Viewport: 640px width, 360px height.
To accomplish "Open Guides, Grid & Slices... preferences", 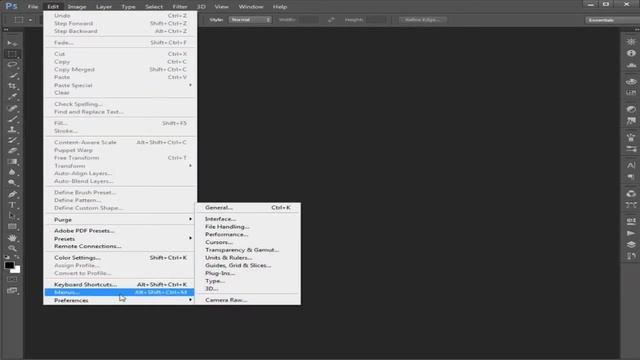I will (x=248, y=265).
